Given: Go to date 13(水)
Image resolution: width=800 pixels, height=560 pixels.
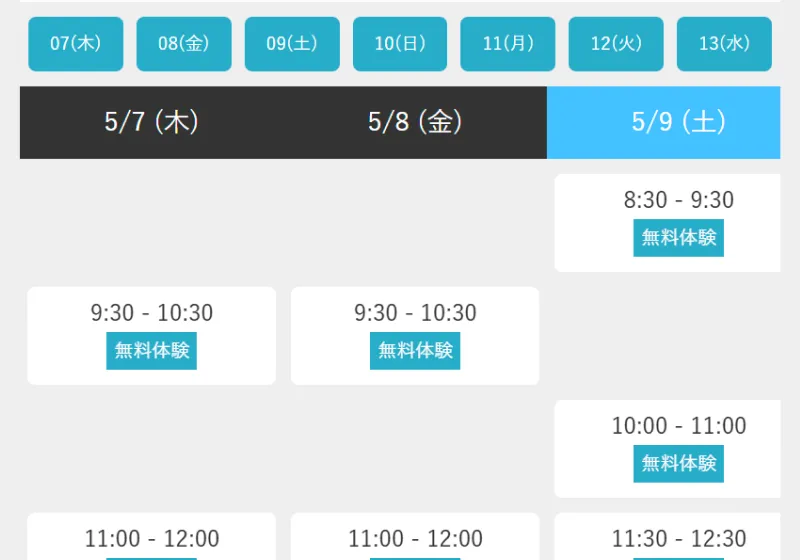Looking at the screenshot, I should pyautogui.click(x=724, y=44).
